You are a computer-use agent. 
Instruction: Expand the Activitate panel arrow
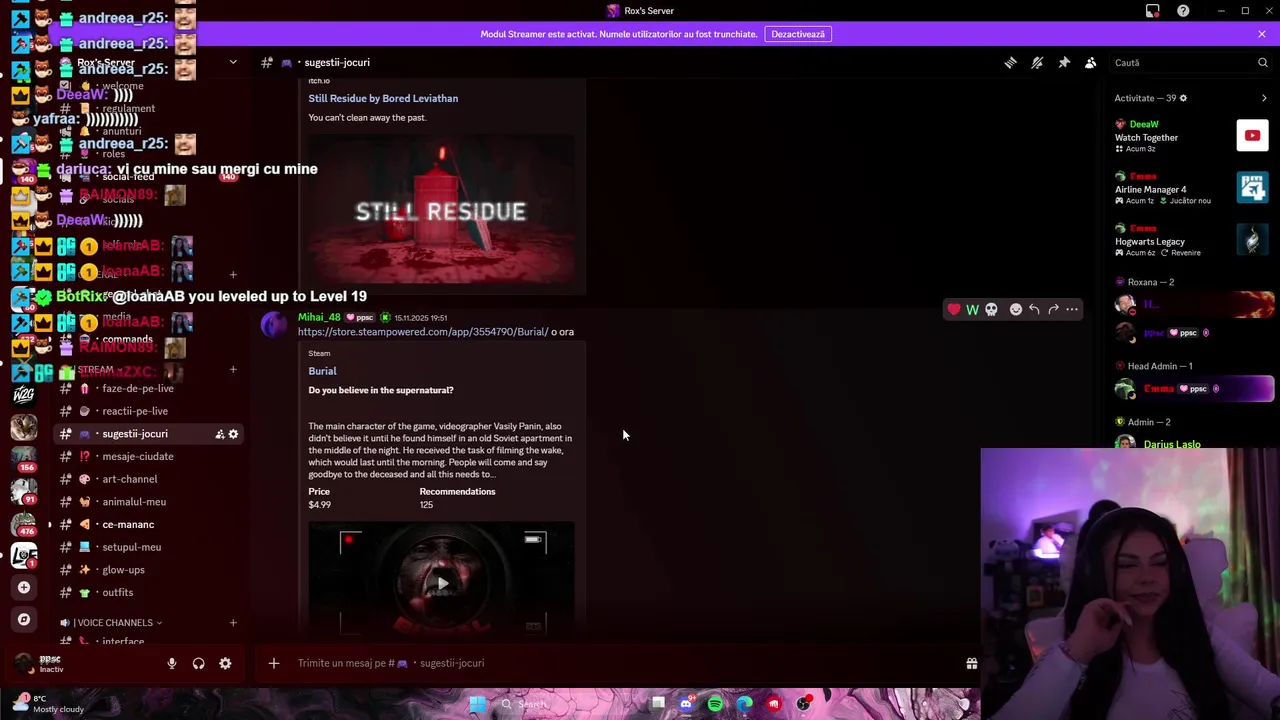(1264, 98)
